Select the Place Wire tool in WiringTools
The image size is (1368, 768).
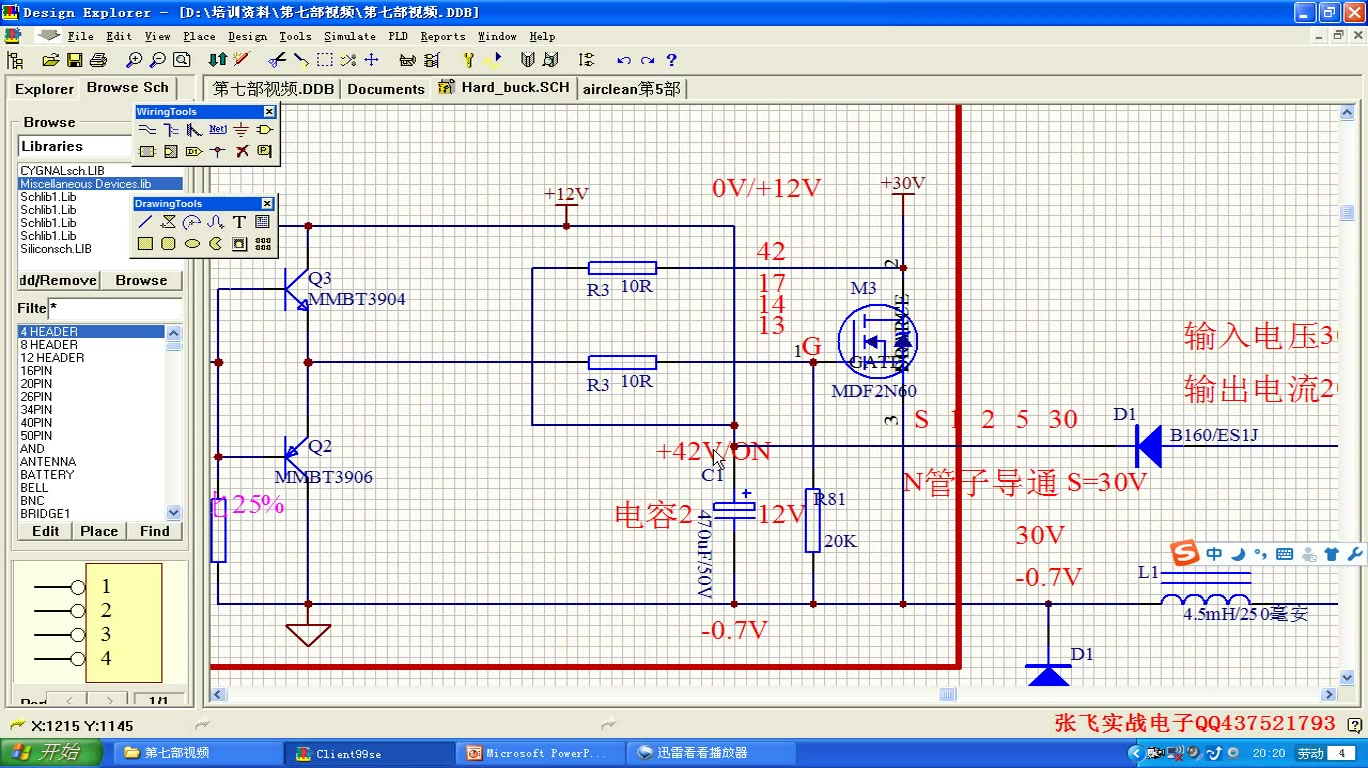147,130
